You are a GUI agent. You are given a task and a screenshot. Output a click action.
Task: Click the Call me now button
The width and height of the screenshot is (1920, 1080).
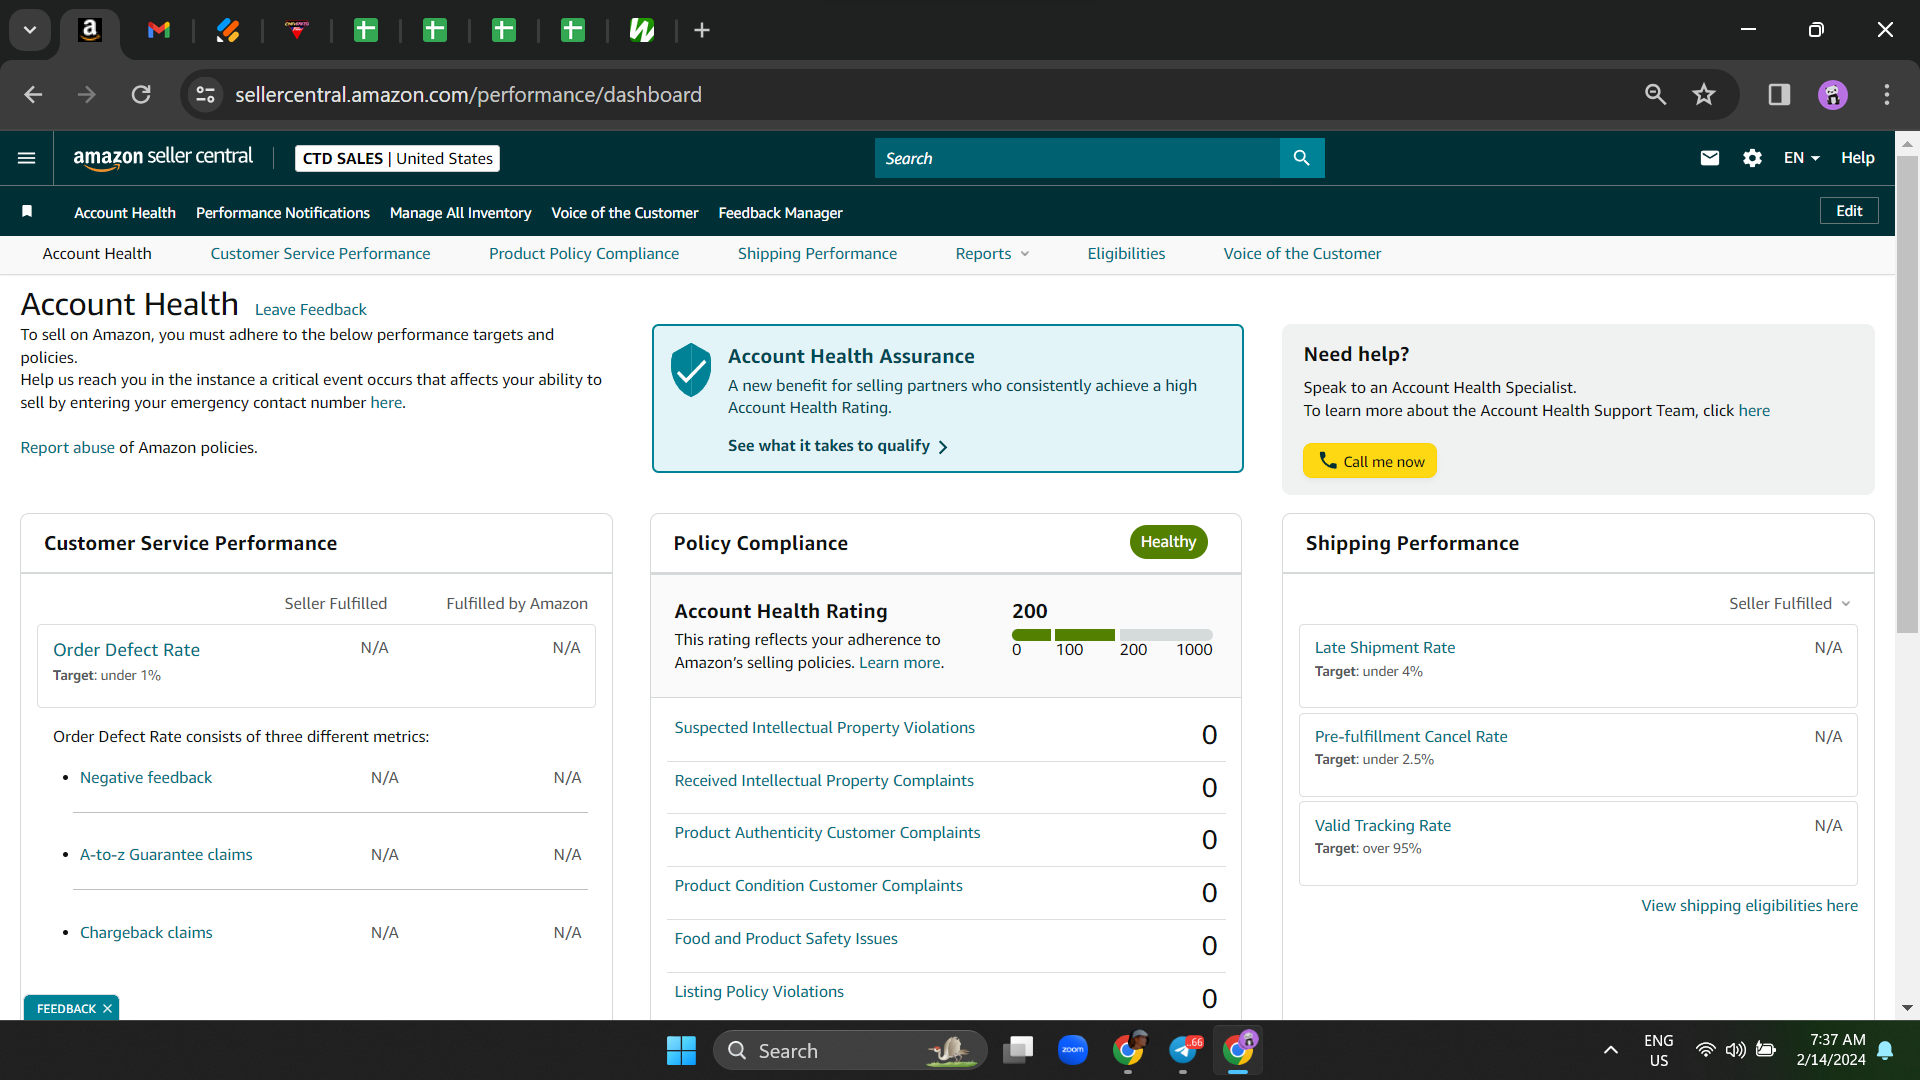(x=1370, y=461)
